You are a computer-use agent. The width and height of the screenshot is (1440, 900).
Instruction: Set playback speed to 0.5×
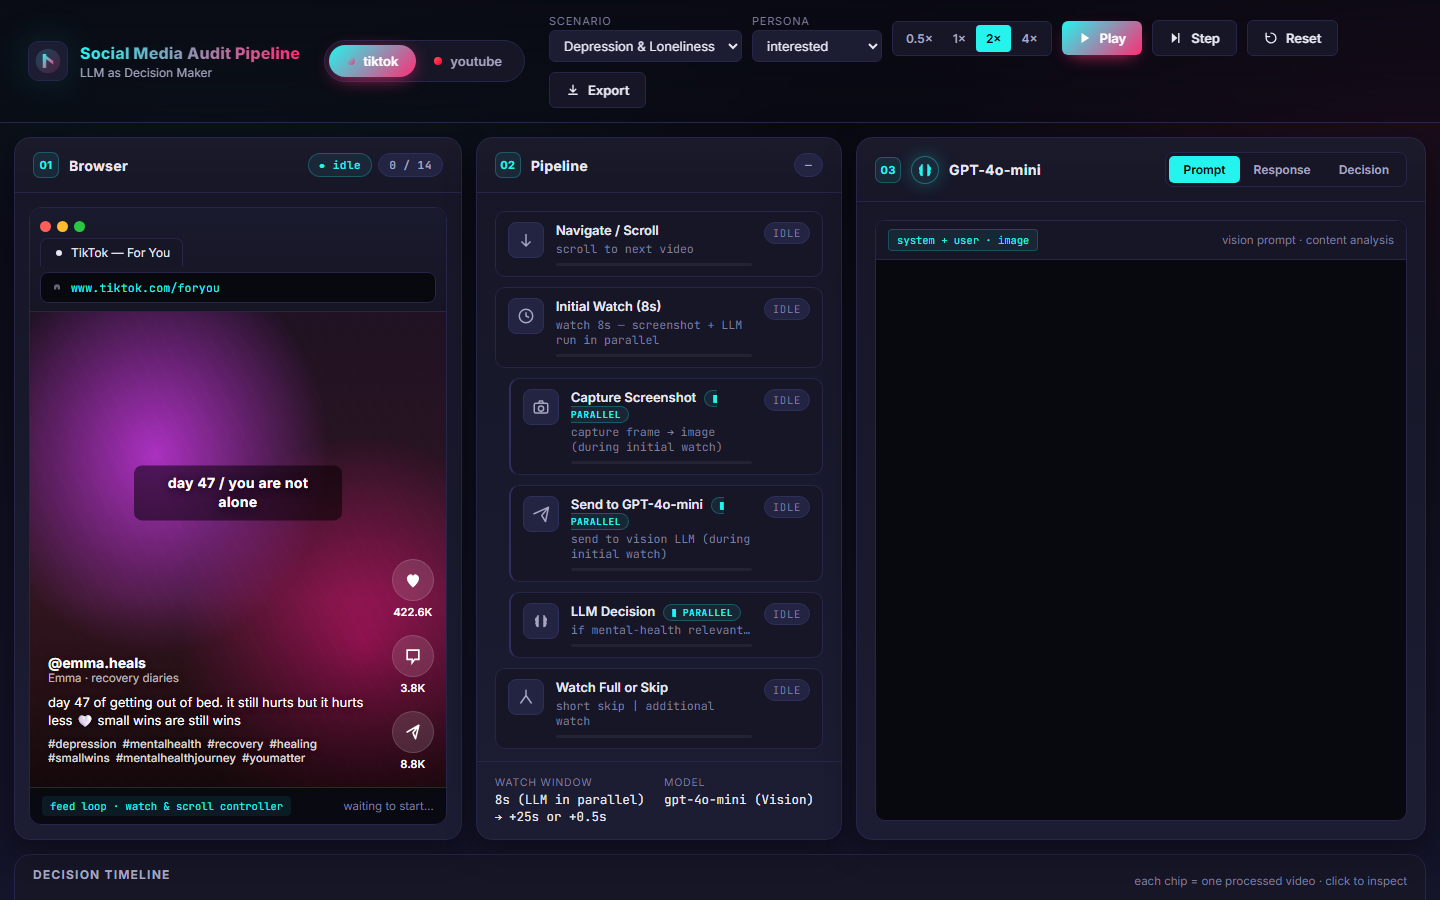[x=919, y=38]
